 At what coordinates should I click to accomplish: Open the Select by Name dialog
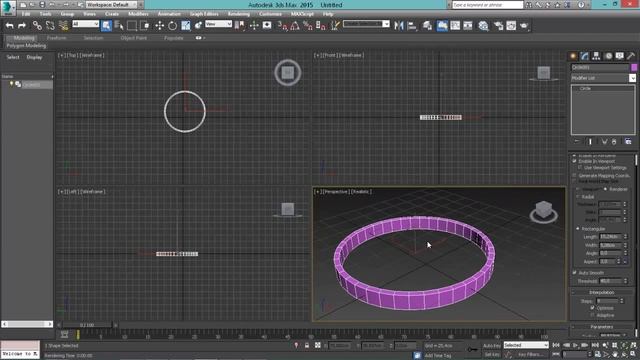pyautogui.click(x=119, y=26)
